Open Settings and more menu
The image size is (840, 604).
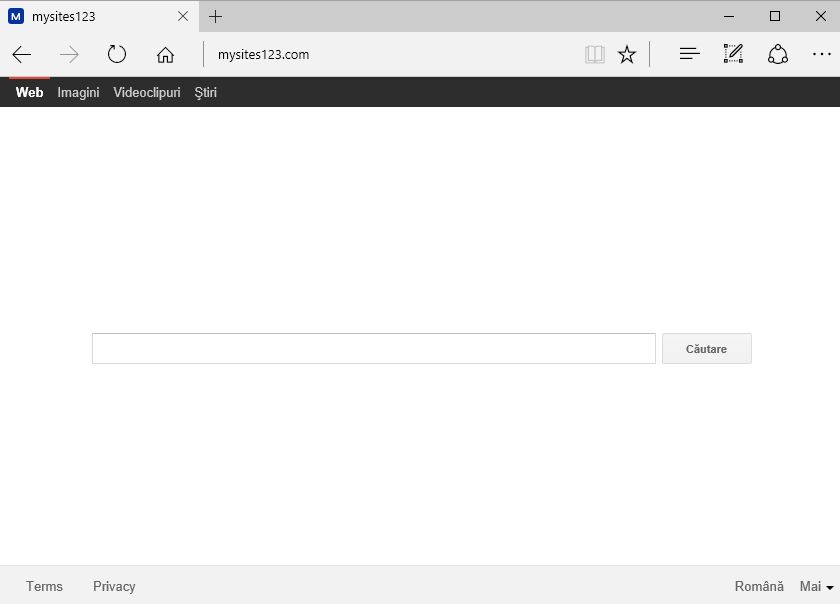(x=822, y=54)
